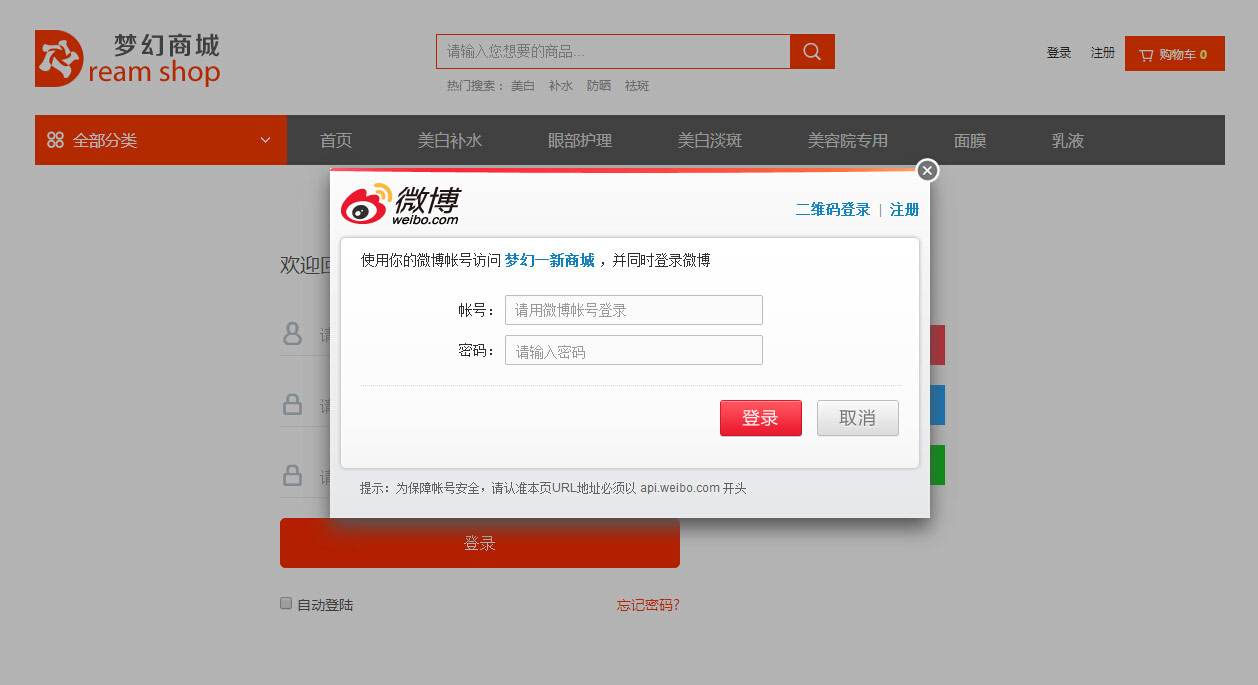The height and width of the screenshot is (685, 1258).
Task: Click the lower lock icon in login form
Action: [292, 474]
